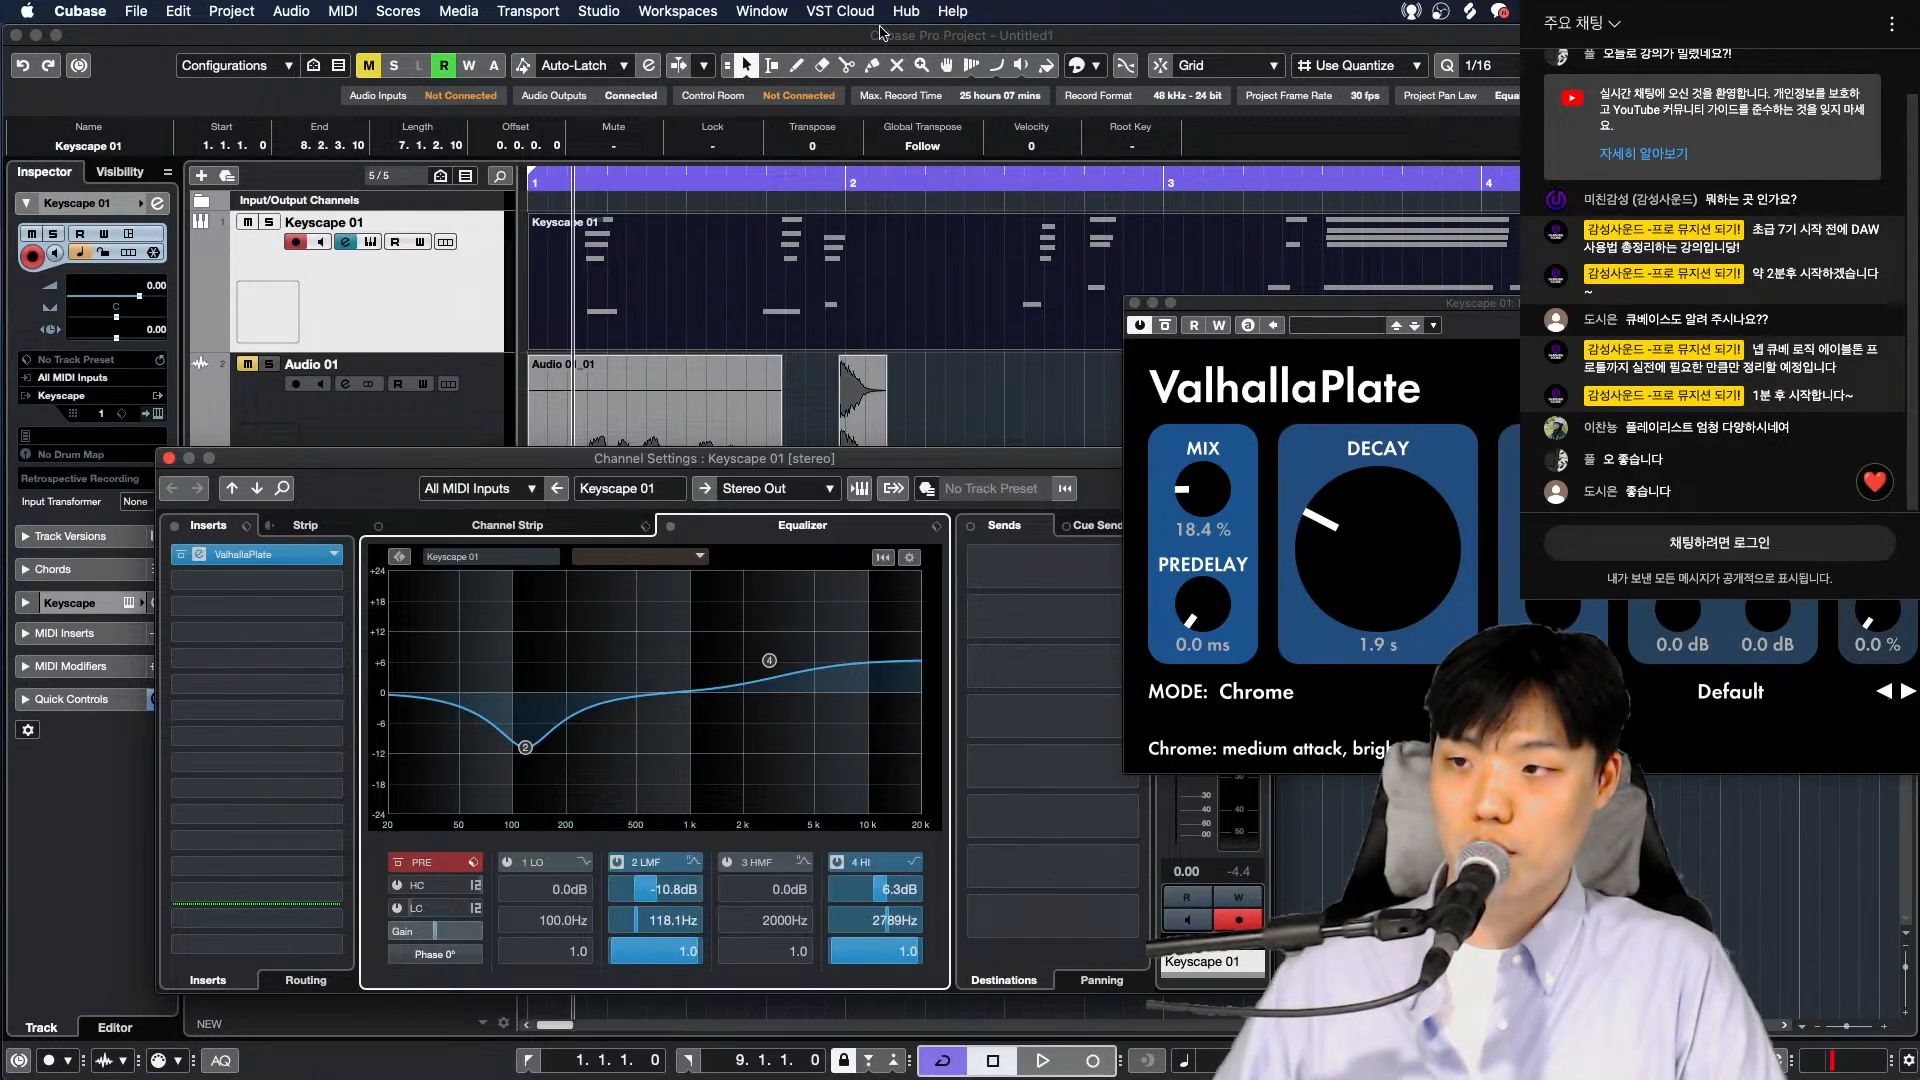Click EQ curve point 2 in graph
Screen dimensions: 1920x1080
(x=525, y=747)
